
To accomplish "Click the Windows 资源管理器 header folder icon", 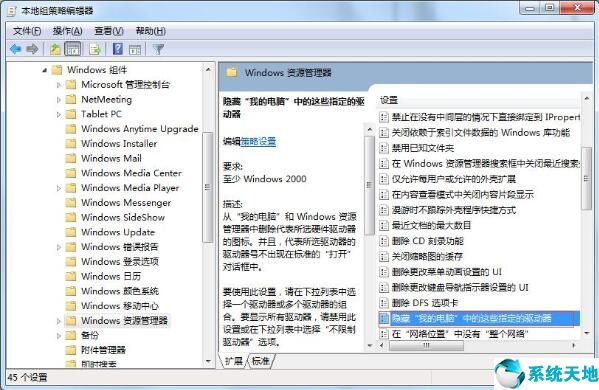I will [232, 72].
